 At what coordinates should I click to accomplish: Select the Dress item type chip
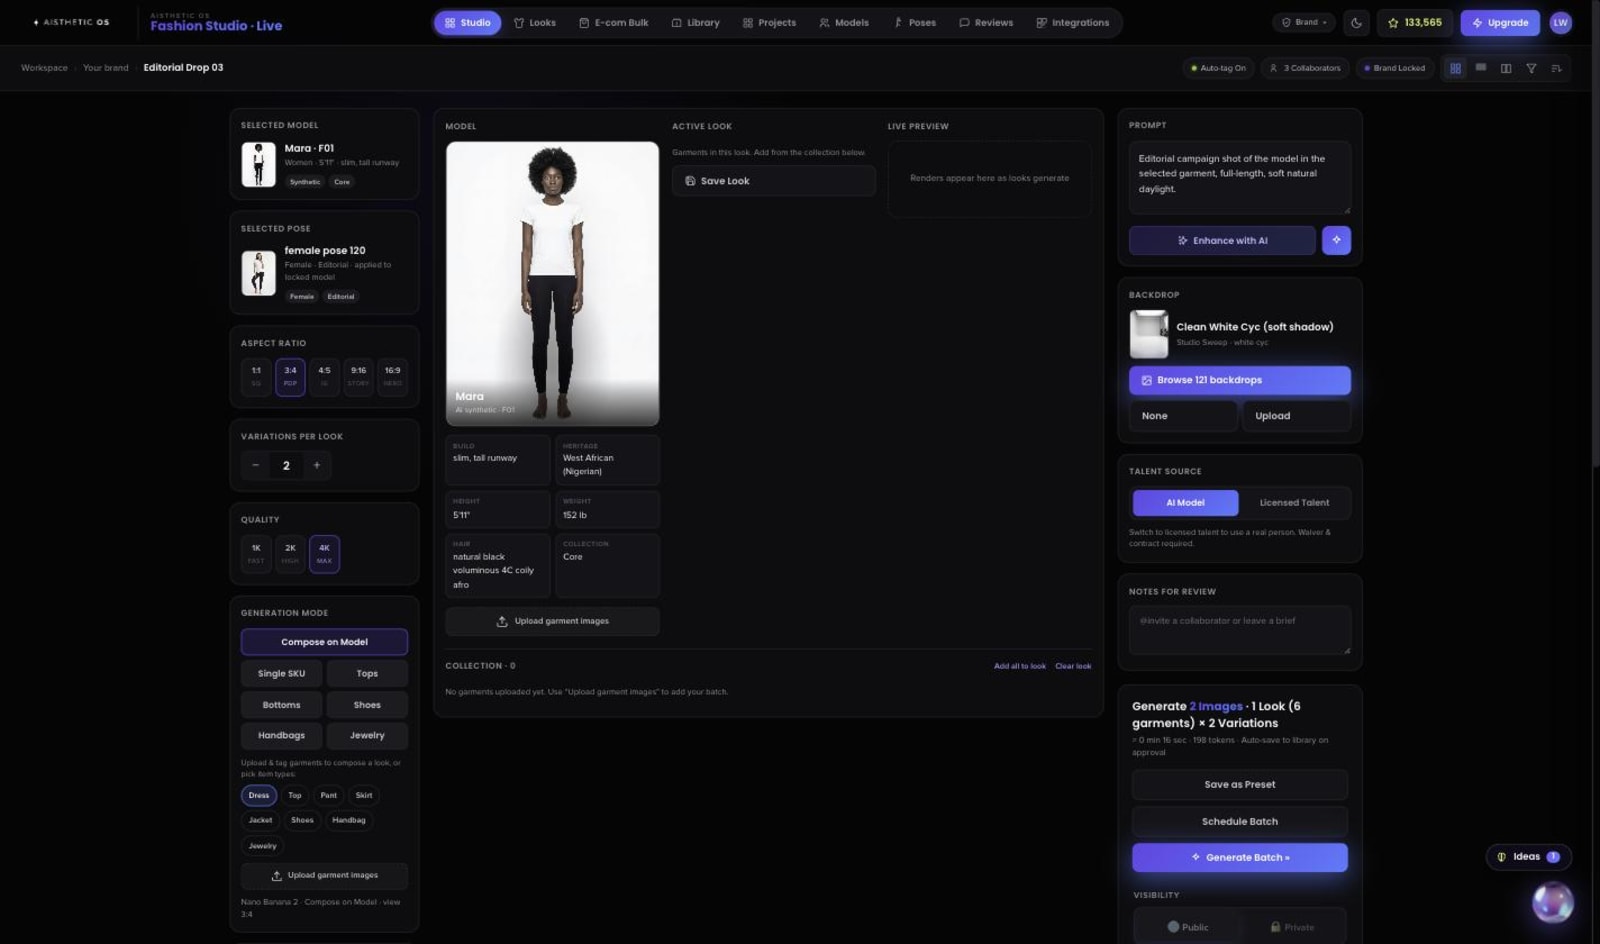(259, 796)
